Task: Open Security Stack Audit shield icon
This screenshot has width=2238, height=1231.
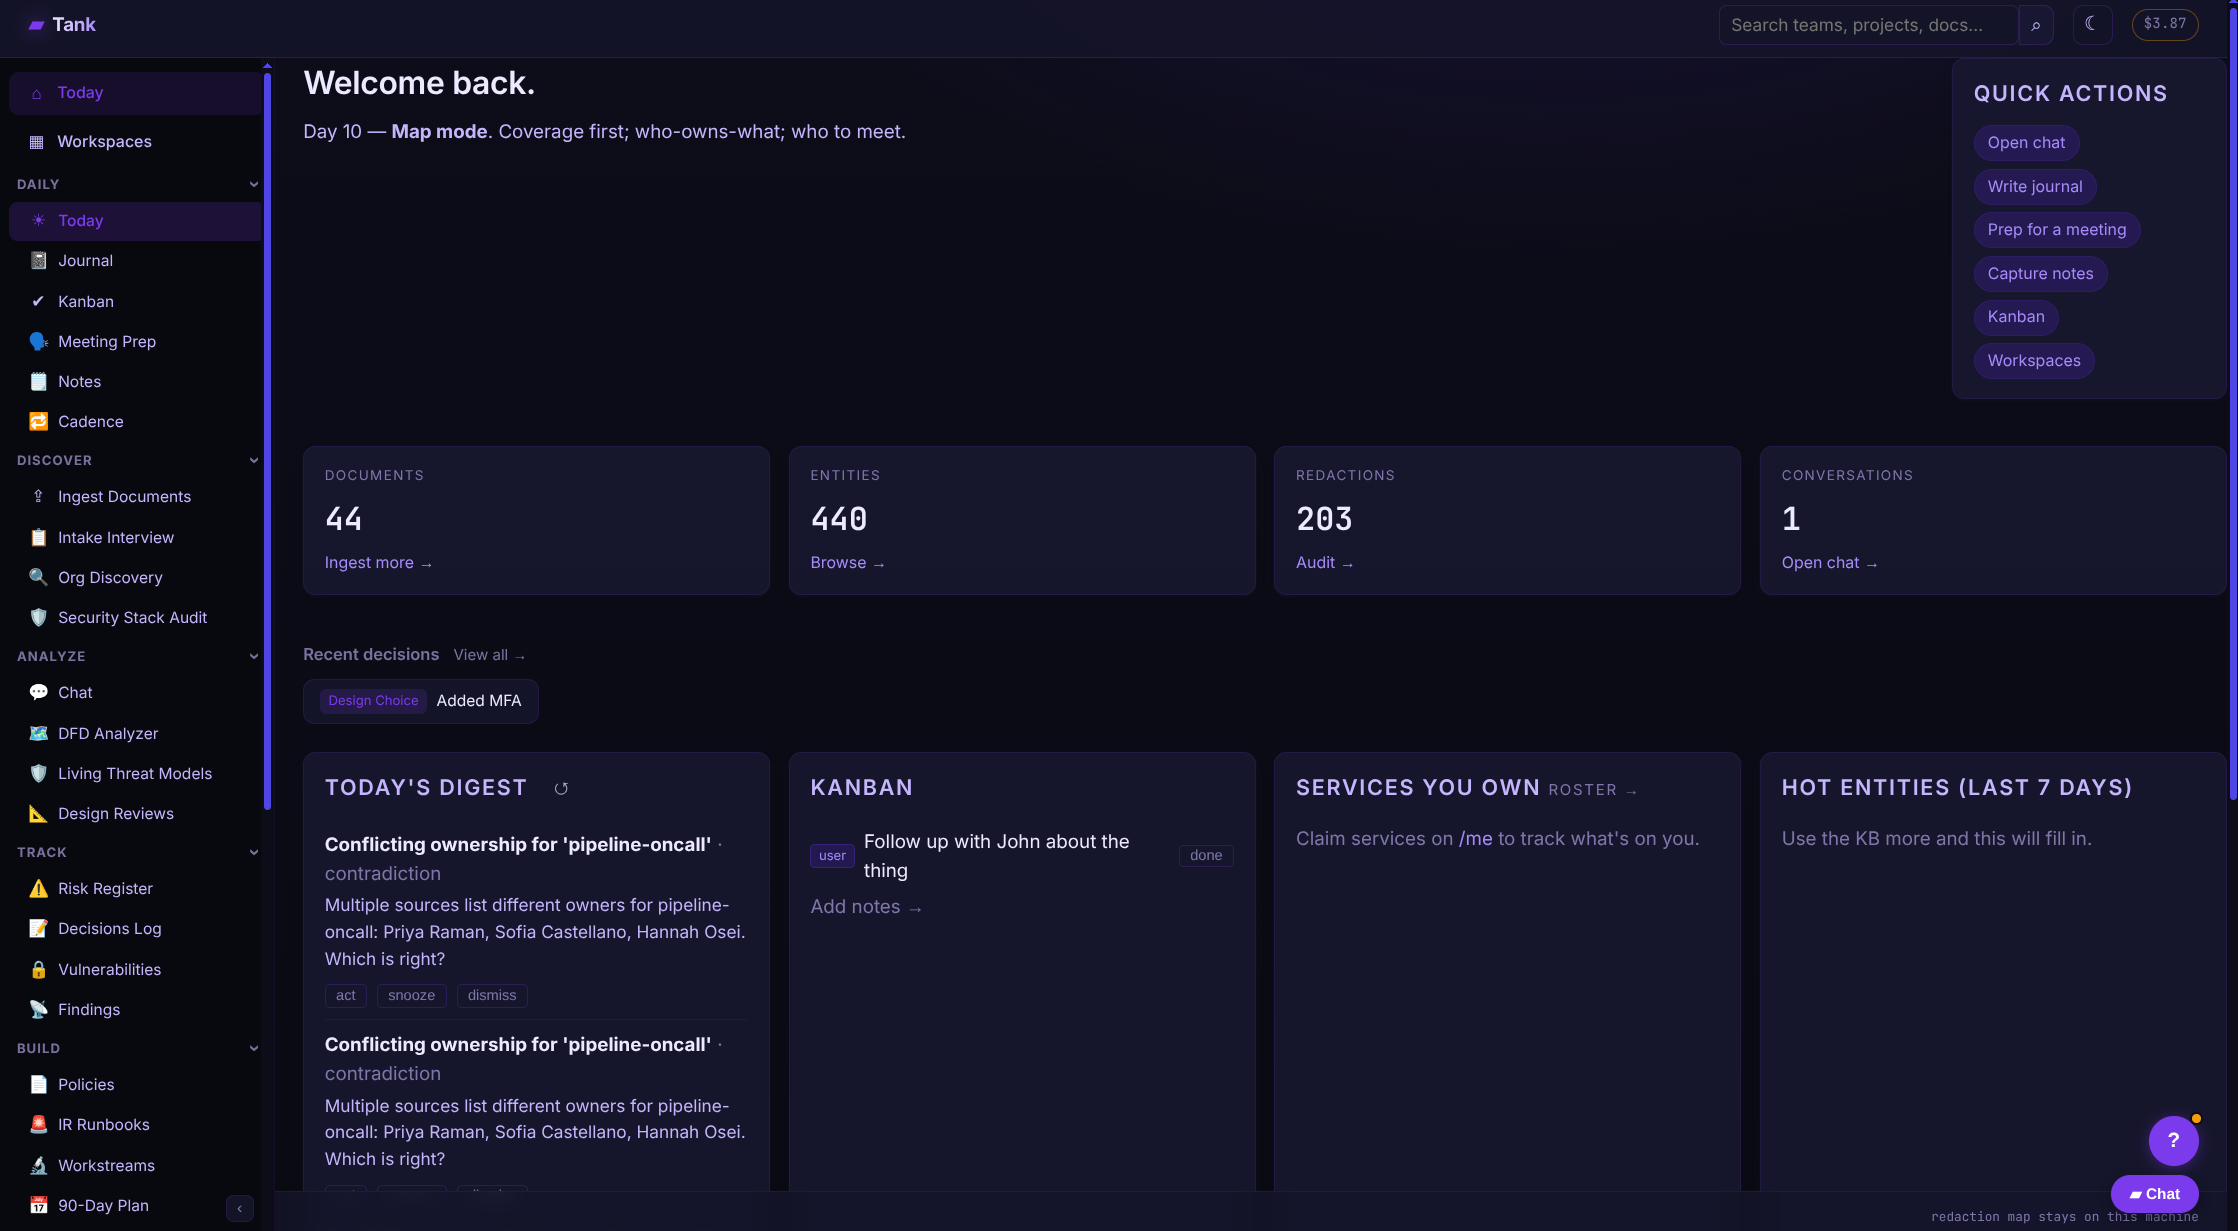Action: click(38, 618)
